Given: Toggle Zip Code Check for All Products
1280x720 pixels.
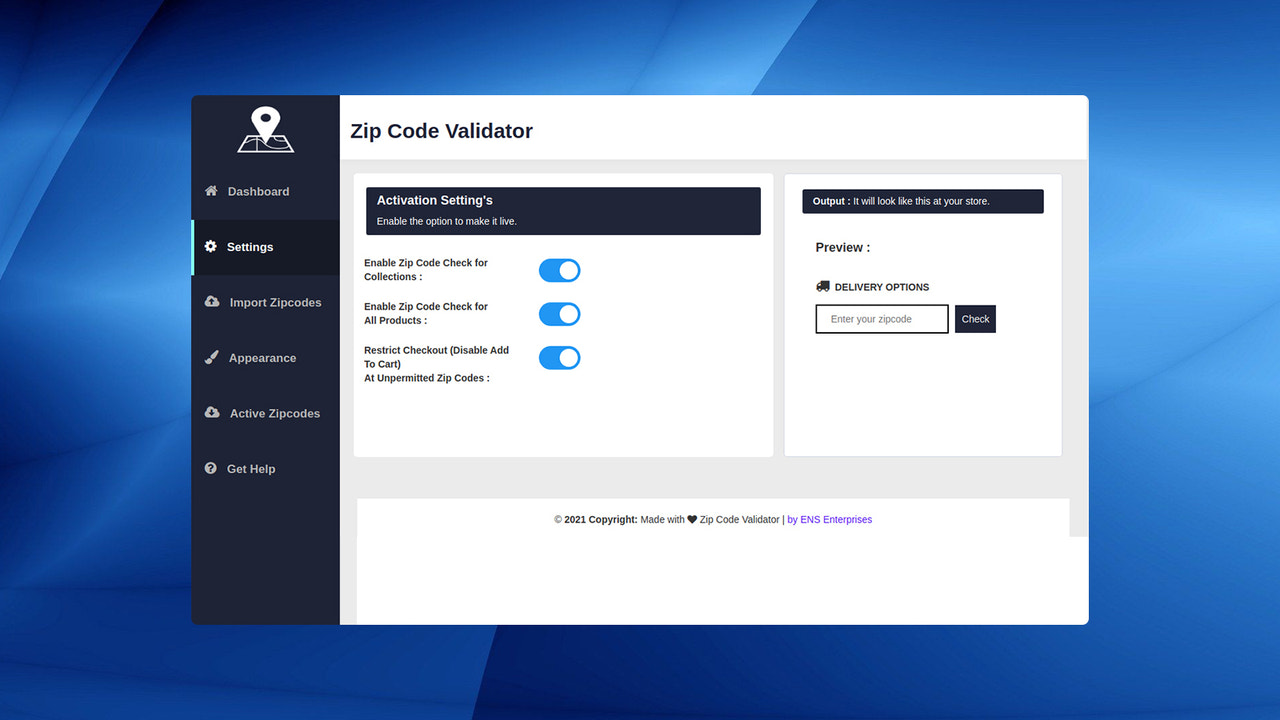Looking at the screenshot, I should point(559,313).
